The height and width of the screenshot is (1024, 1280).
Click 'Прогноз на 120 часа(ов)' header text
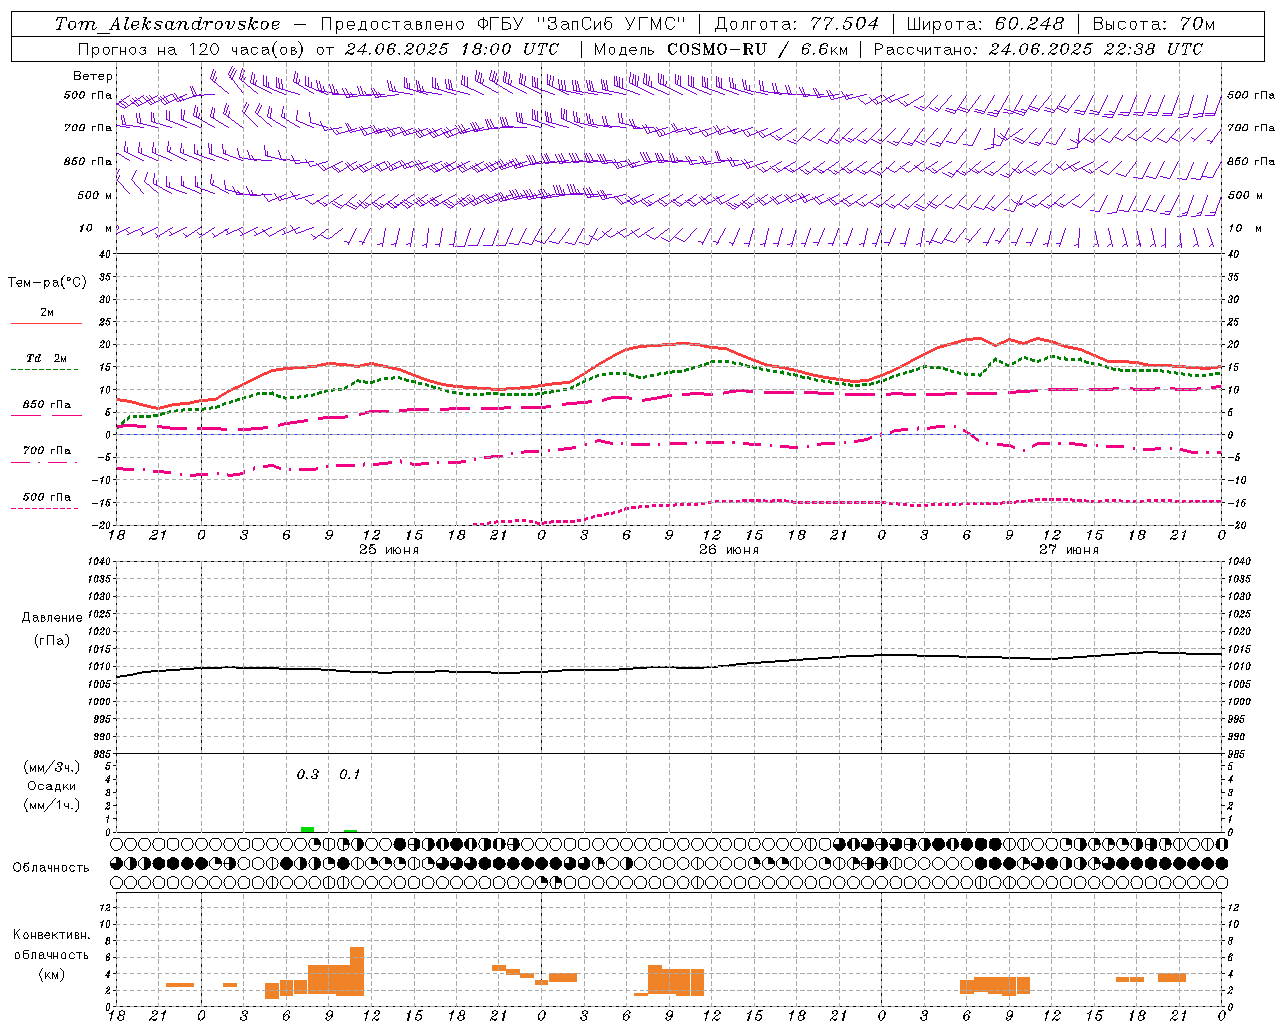click(192, 49)
